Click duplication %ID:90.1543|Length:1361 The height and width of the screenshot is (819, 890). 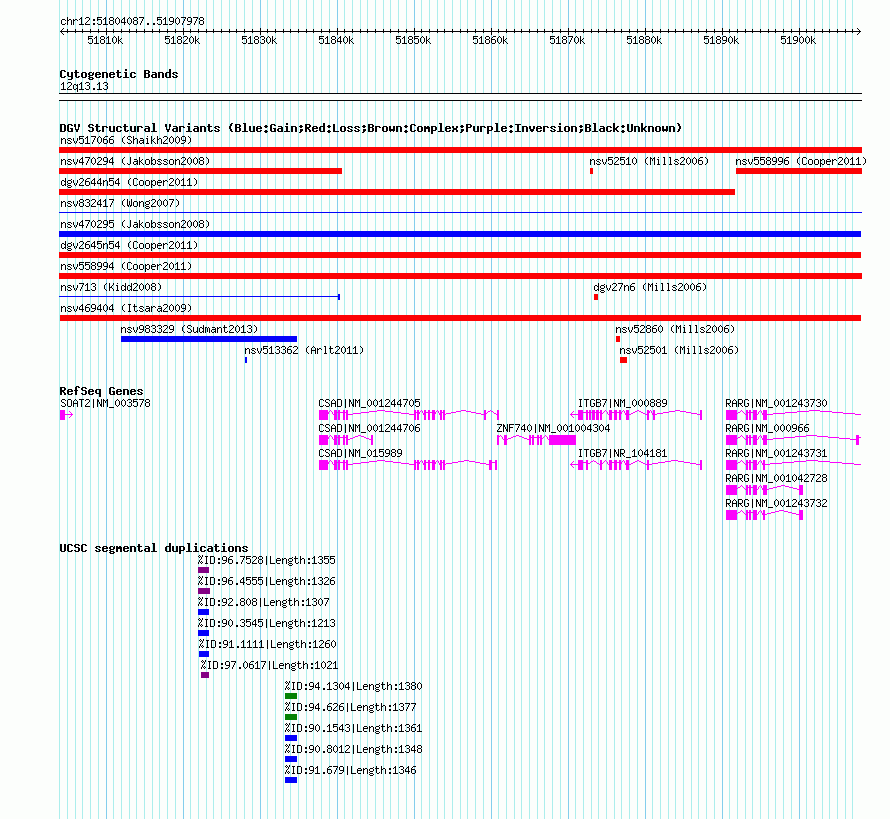pyautogui.click(x=291, y=738)
